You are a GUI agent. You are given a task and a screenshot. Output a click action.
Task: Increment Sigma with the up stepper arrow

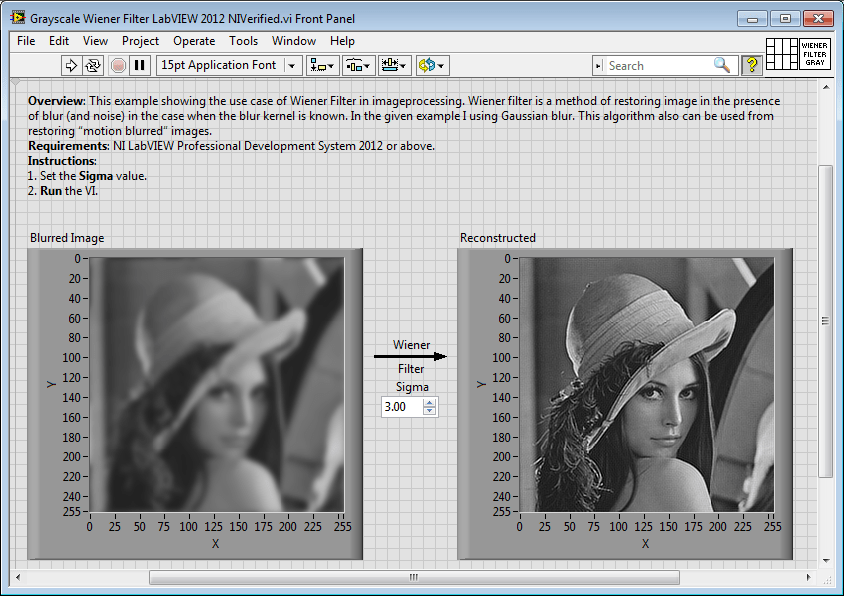429,402
